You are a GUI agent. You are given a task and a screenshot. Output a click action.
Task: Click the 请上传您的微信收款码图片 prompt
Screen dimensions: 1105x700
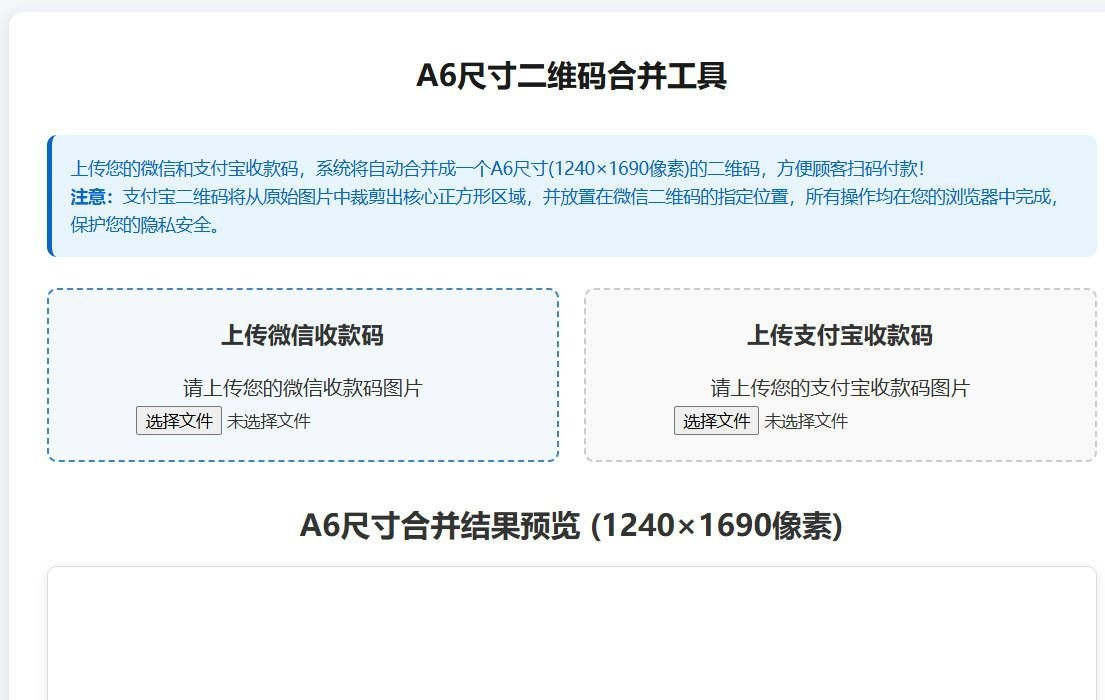click(x=302, y=388)
